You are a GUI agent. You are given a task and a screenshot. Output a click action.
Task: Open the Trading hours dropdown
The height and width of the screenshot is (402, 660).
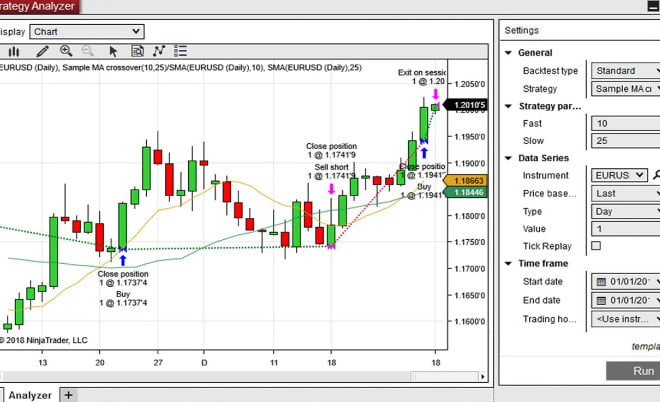625,319
